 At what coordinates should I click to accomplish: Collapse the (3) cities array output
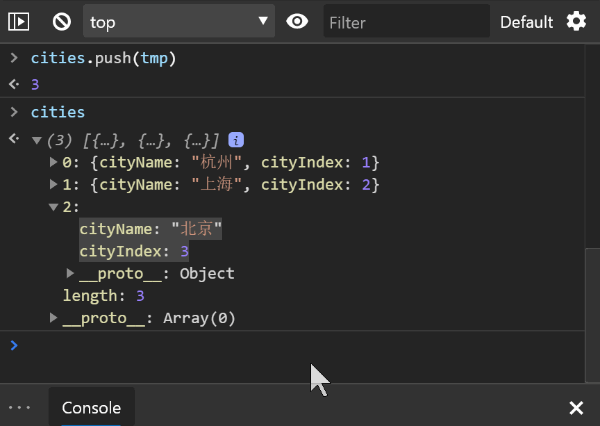click(37, 140)
